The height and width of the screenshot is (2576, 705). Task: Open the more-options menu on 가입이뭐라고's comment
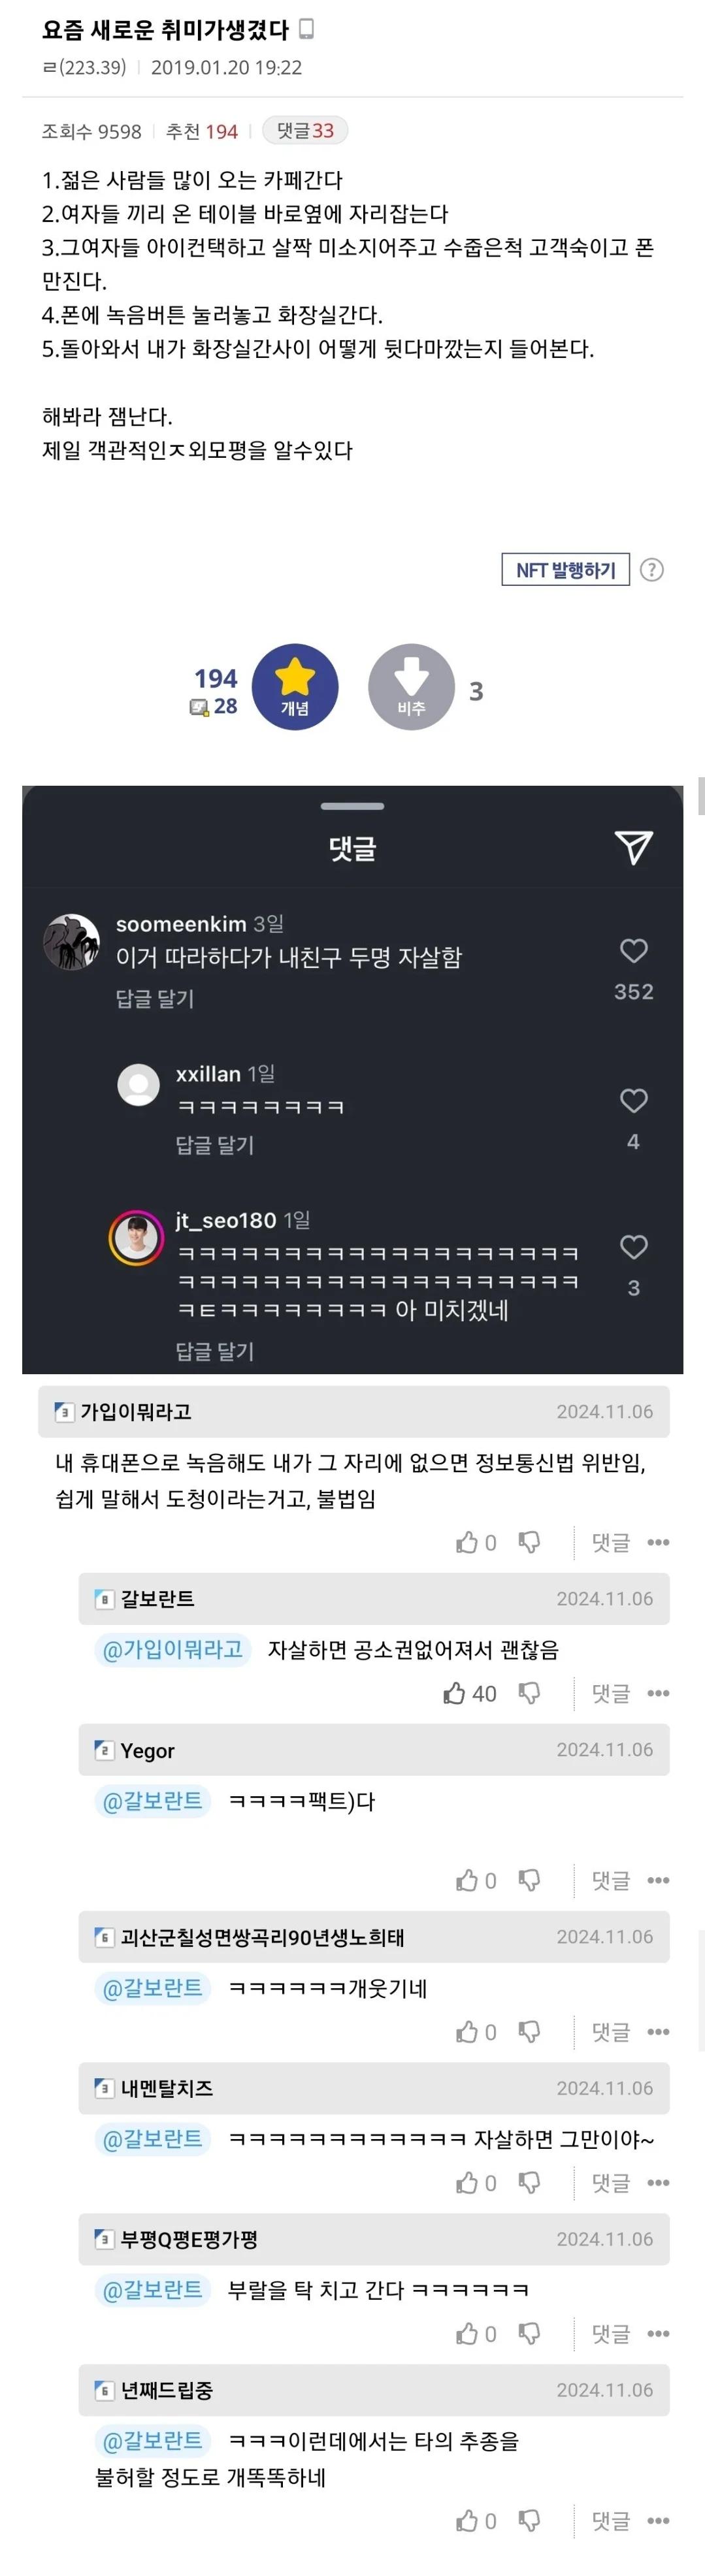pos(659,1542)
